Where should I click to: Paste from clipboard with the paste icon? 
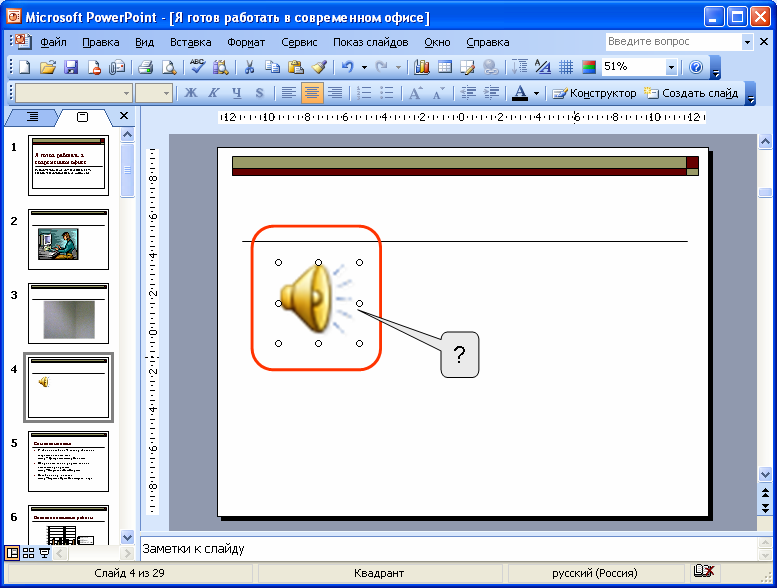pos(295,67)
